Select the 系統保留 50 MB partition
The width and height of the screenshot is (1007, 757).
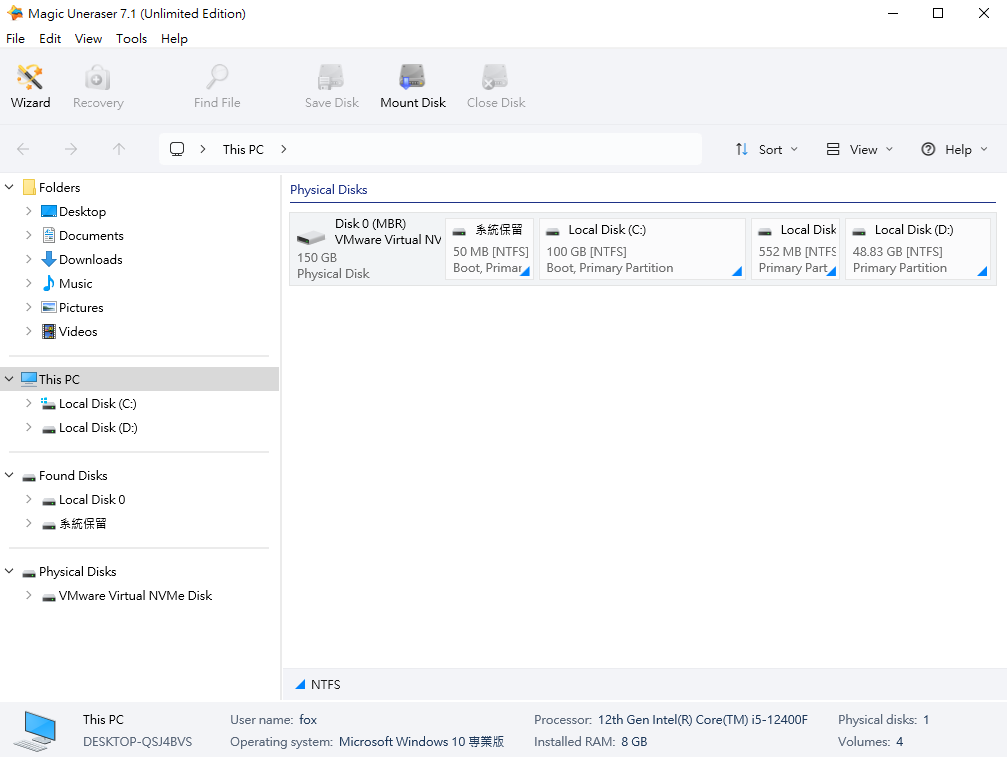[x=489, y=249]
